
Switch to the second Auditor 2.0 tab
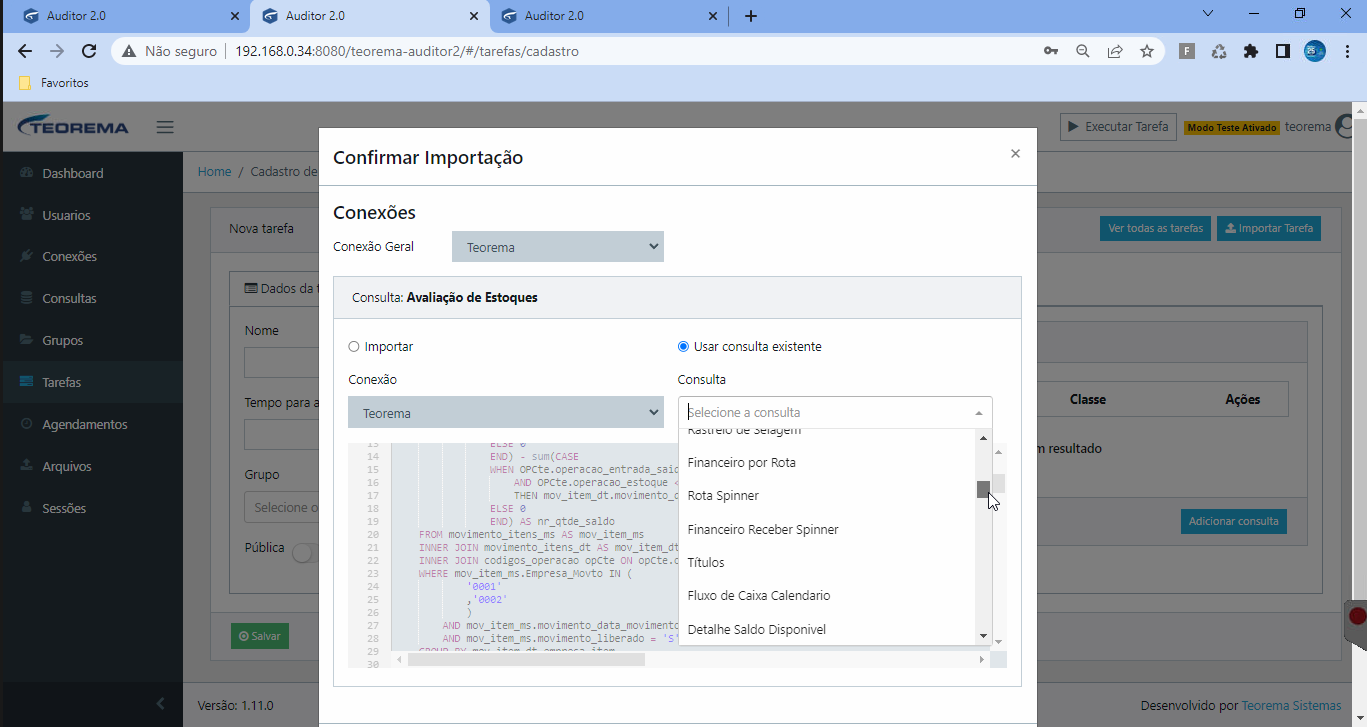point(369,16)
